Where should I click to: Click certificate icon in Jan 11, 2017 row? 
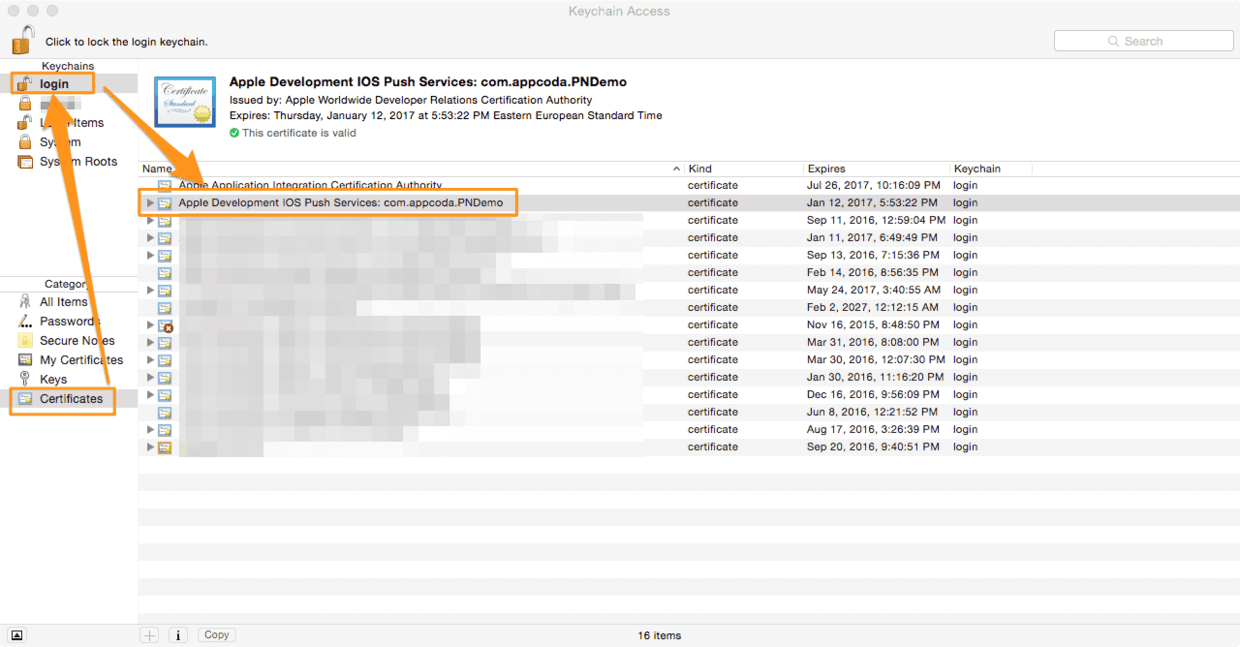(x=165, y=238)
